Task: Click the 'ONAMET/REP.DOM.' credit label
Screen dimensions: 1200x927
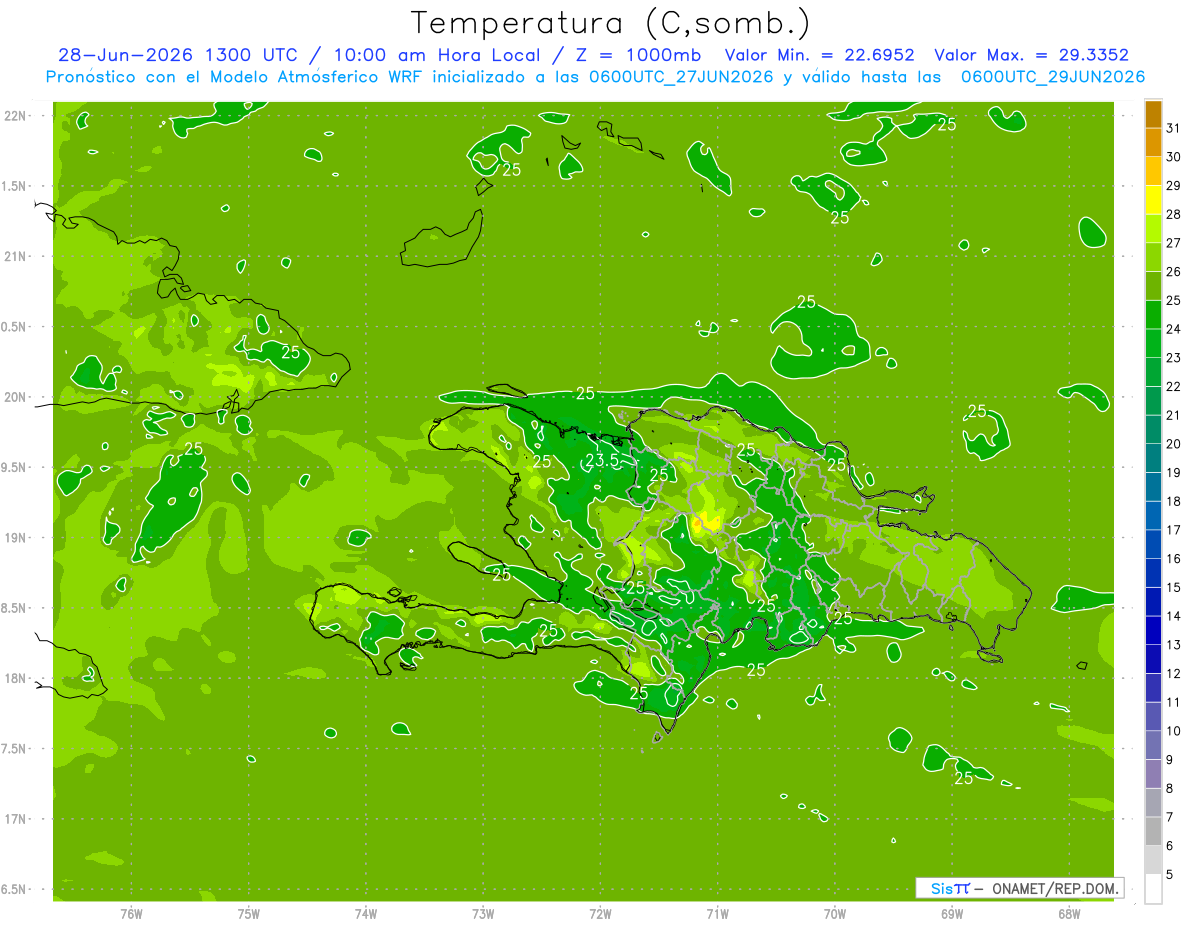Action: click(x=1056, y=888)
